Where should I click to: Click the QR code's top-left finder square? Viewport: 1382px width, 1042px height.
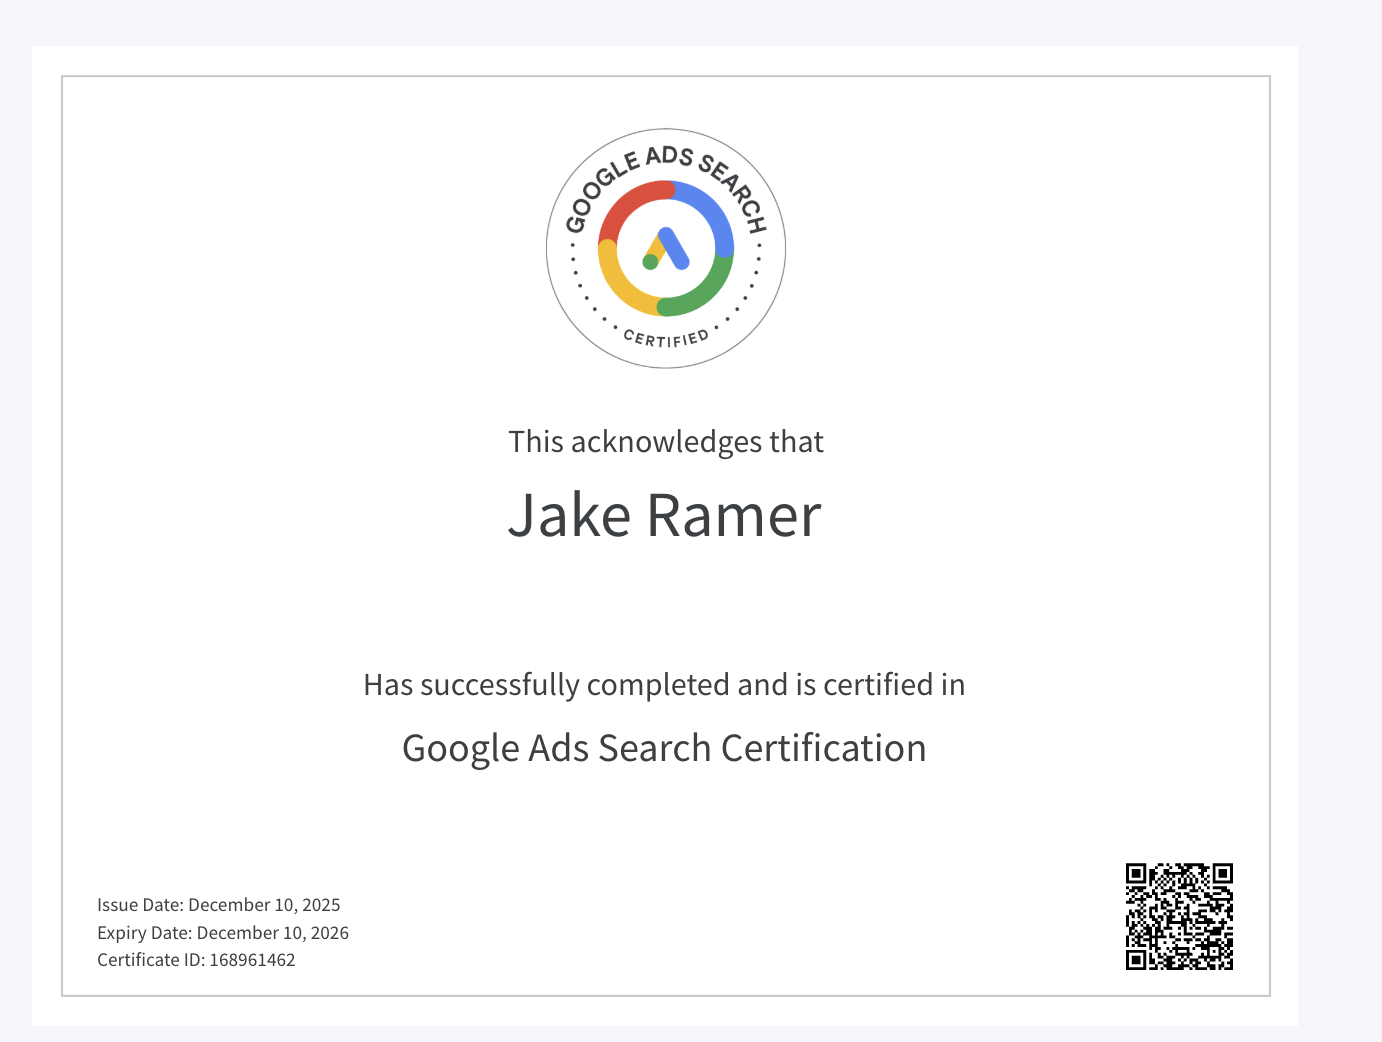[1136, 874]
